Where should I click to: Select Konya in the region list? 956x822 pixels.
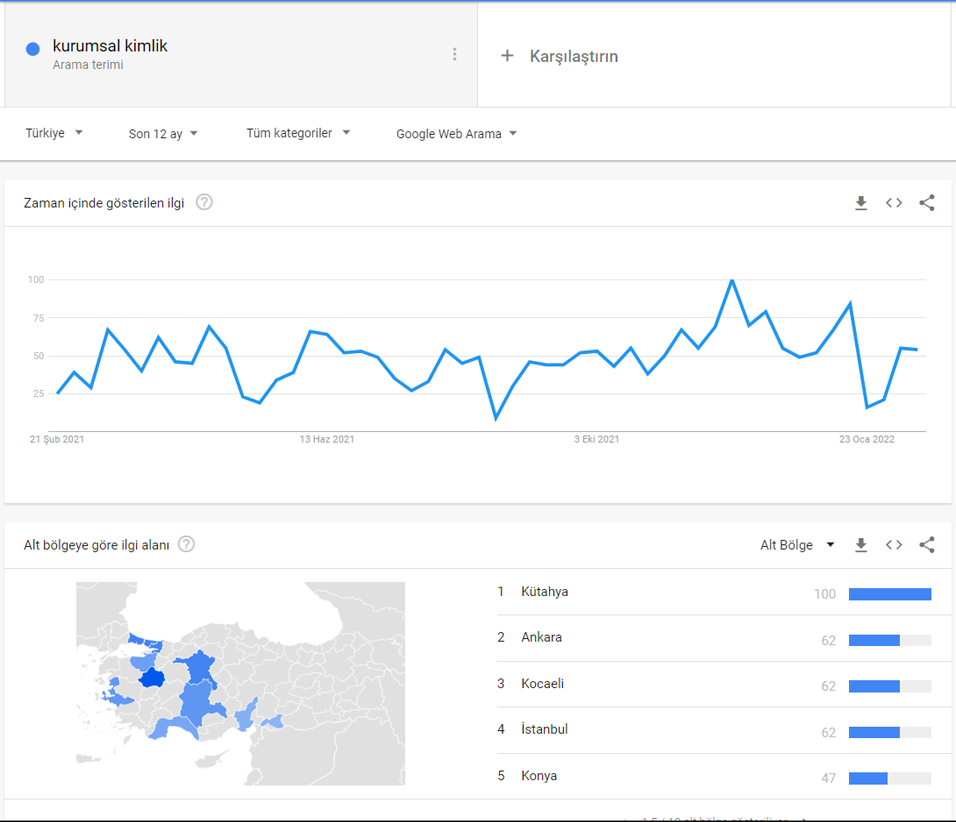tap(539, 776)
